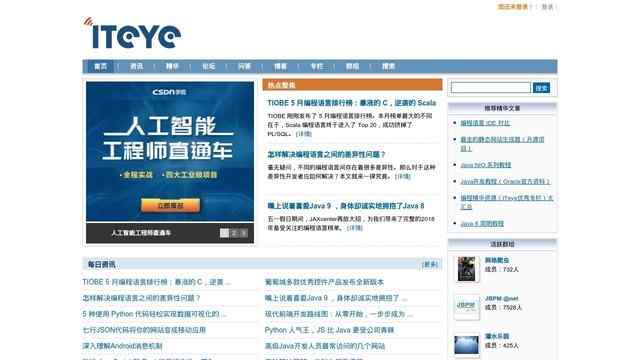640x360 pixels.
Task: Open first active group name above 732人
Action: (497, 260)
